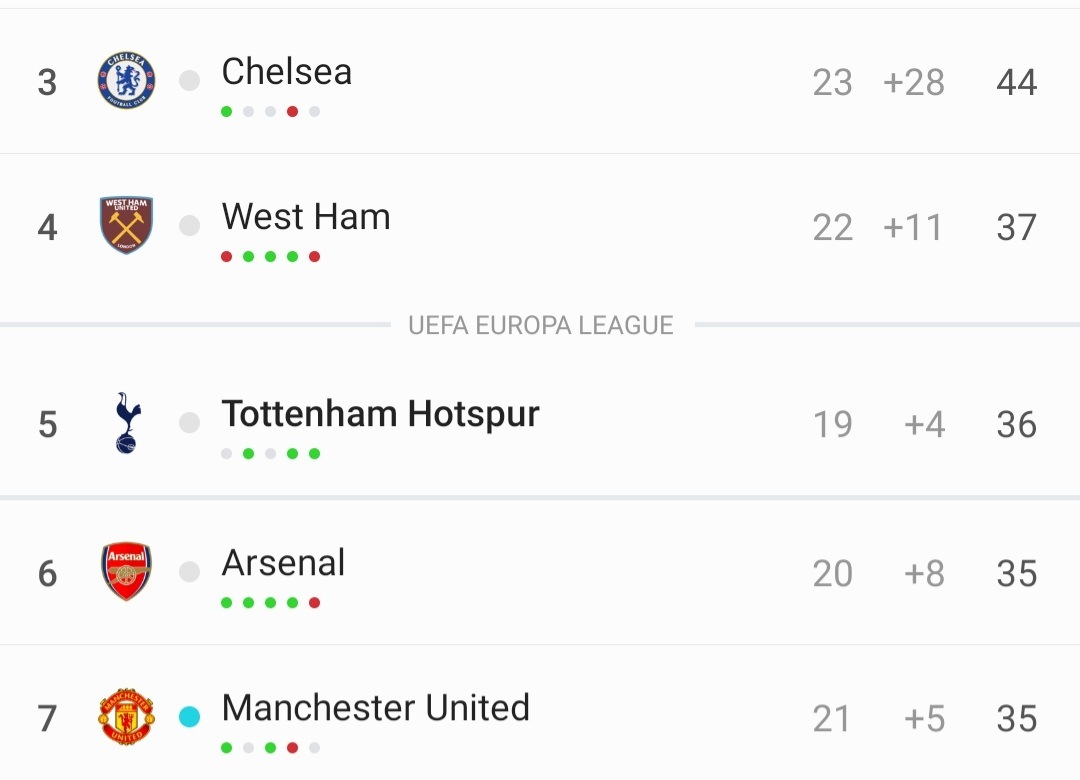Tap the Arsenal cannon badge
1080x780 pixels.
[x=126, y=571]
